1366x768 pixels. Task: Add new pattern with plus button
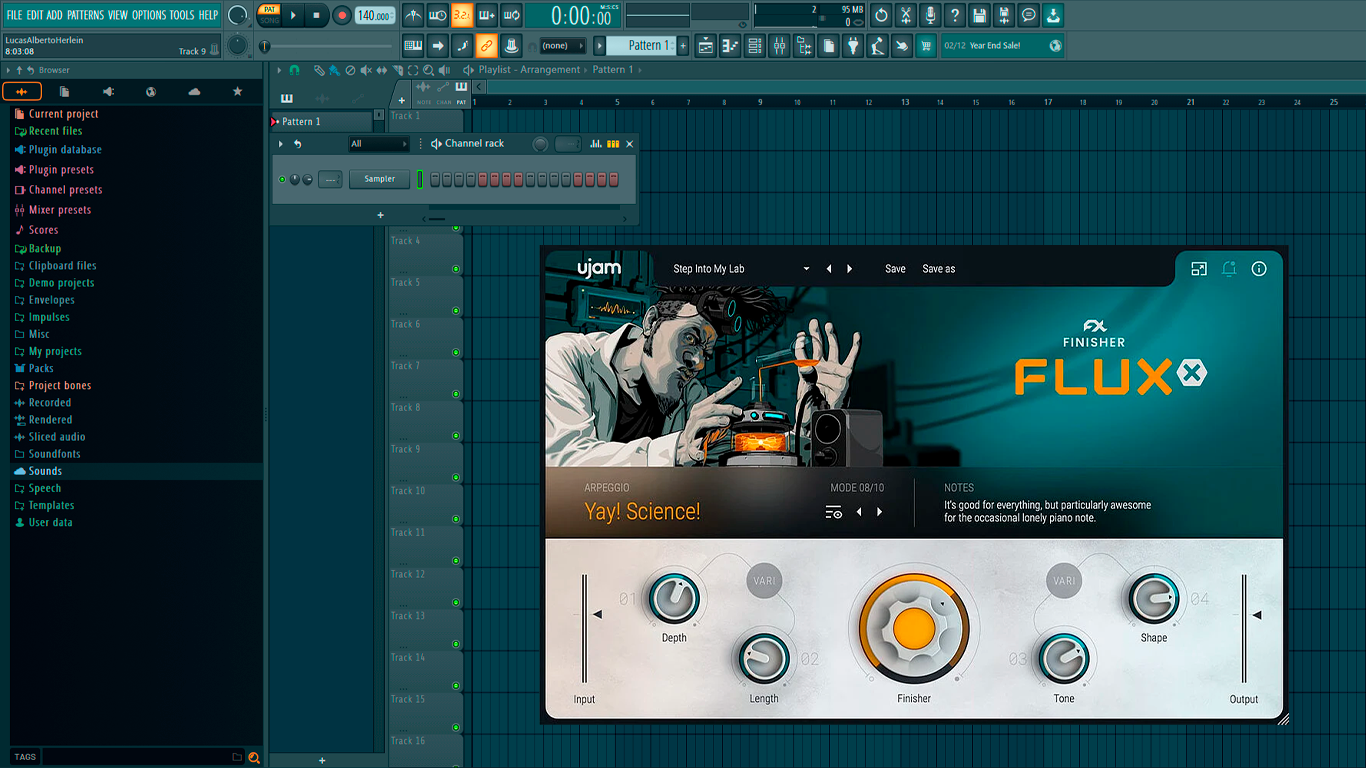tap(683, 46)
